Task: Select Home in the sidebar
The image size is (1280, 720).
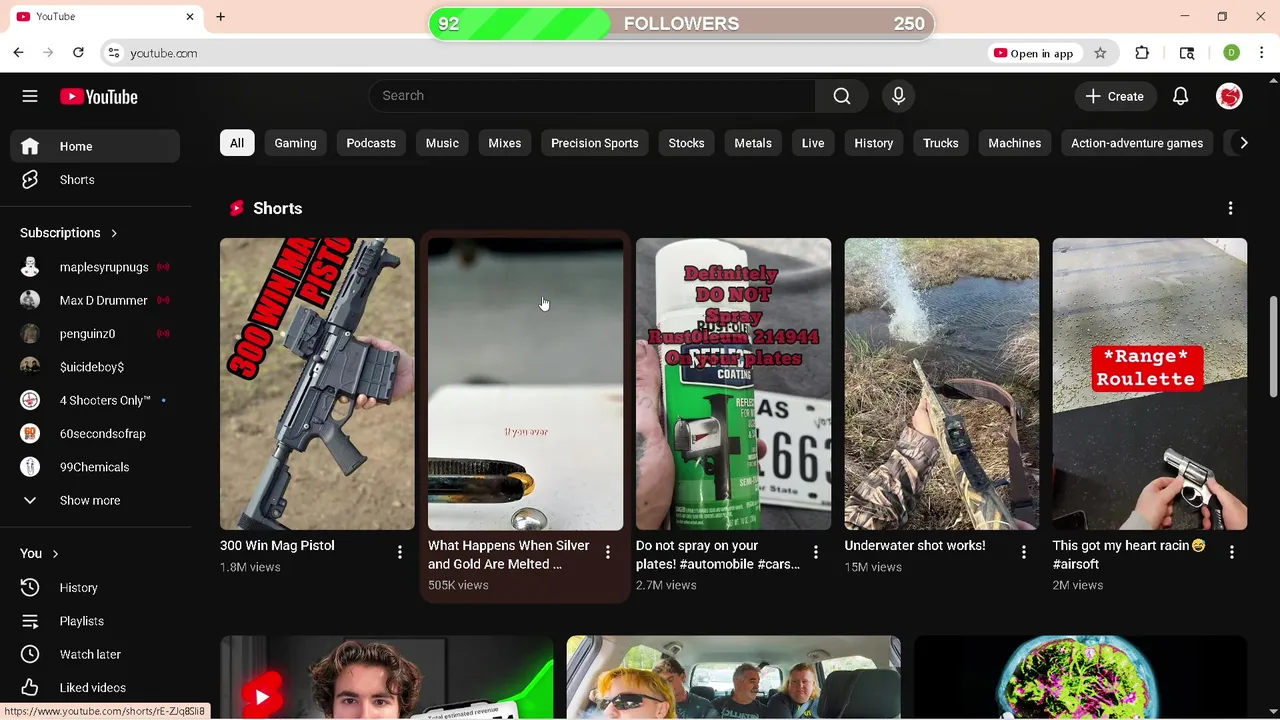Action: click(x=95, y=146)
